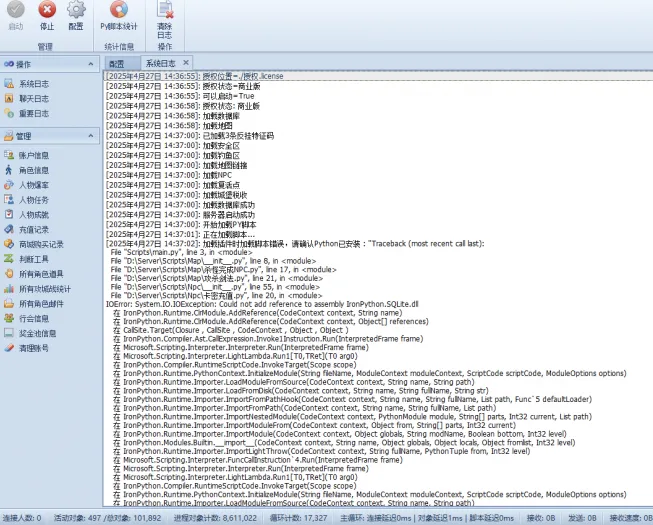Viewport: 653px width, 525px height.
Task: Switch to the 配置 tab
Action: pos(117,64)
